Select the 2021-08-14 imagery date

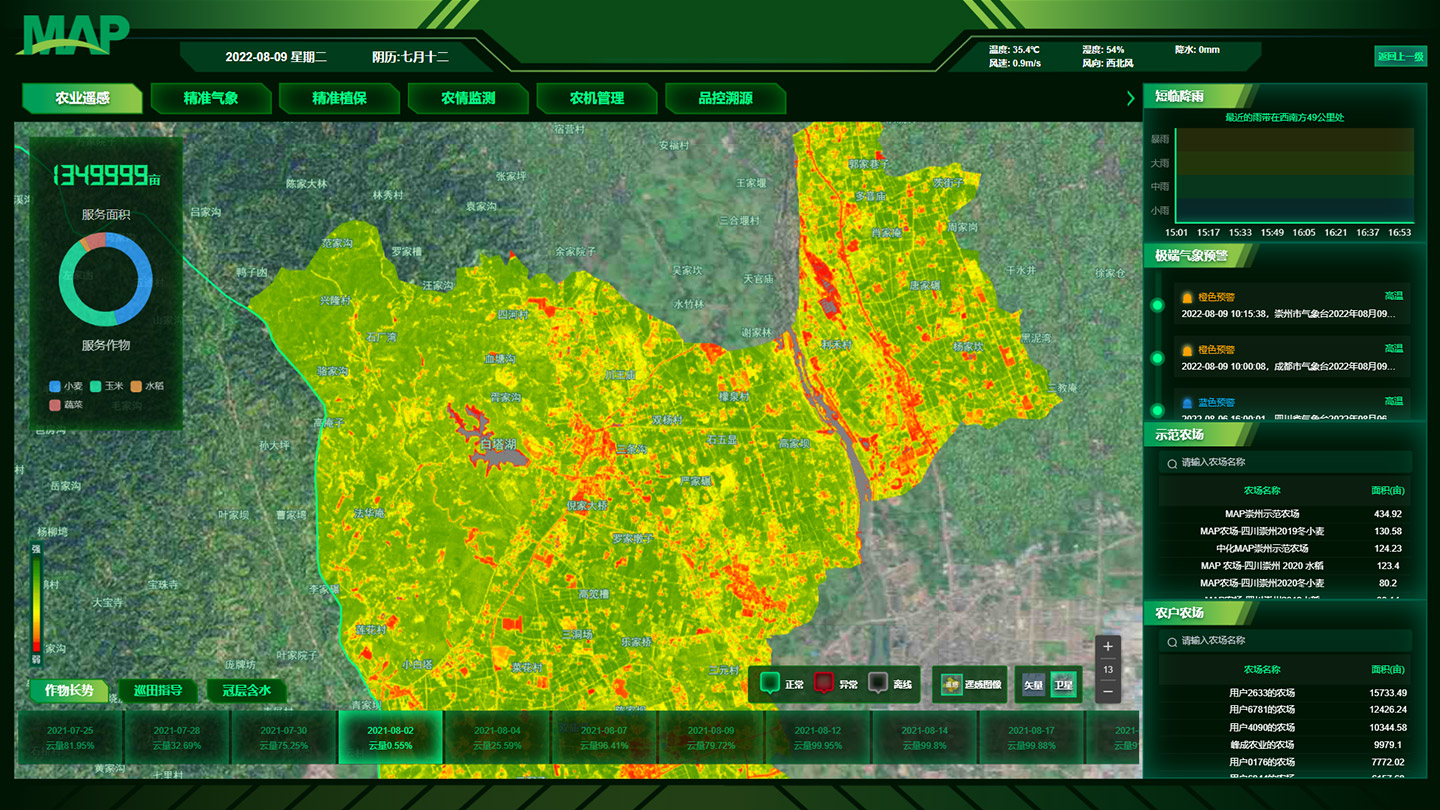click(x=925, y=738)
